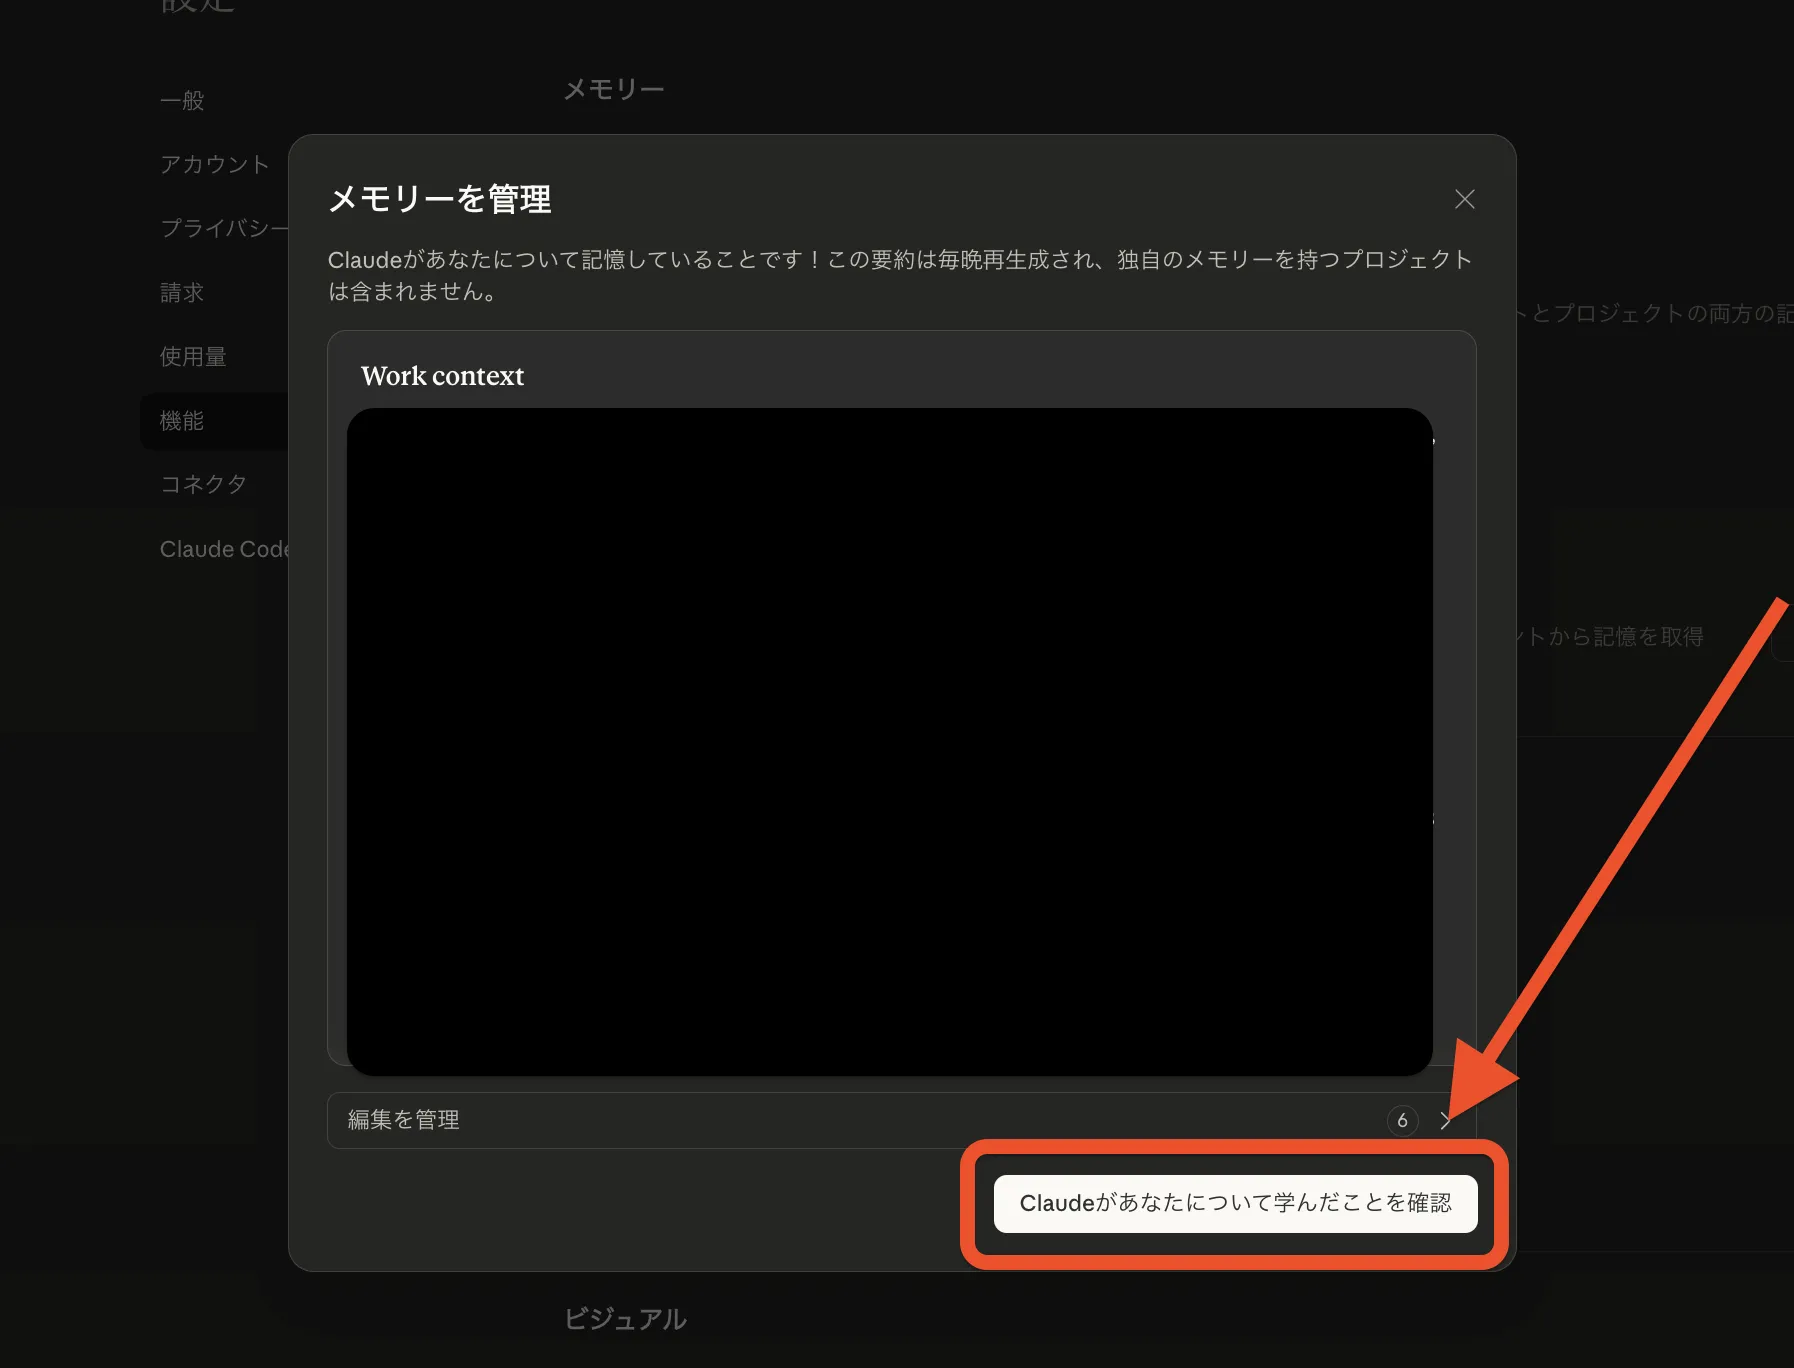Expand the 編集を管理 chevron
1794x1368 pixels.
point(1445,1121)
